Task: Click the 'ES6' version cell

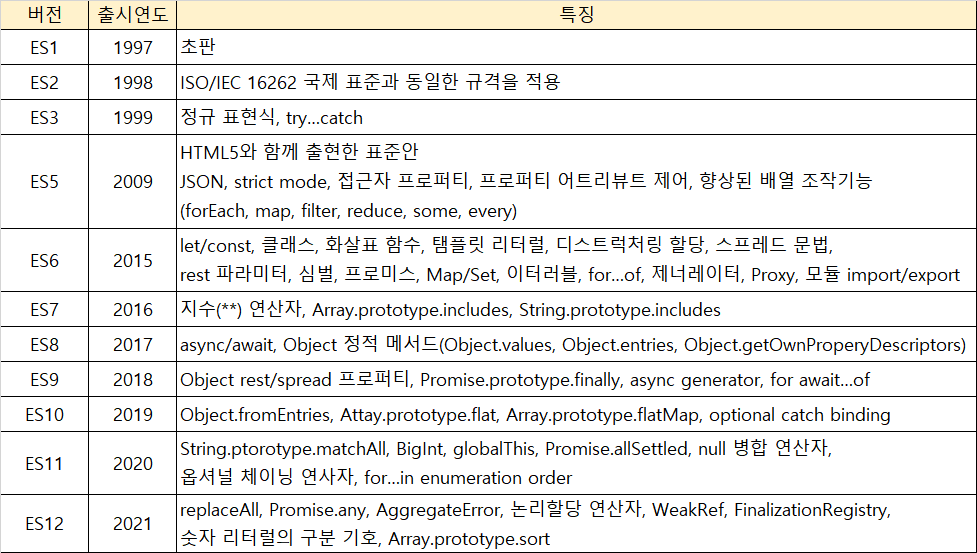Action: tap(44, 260)
